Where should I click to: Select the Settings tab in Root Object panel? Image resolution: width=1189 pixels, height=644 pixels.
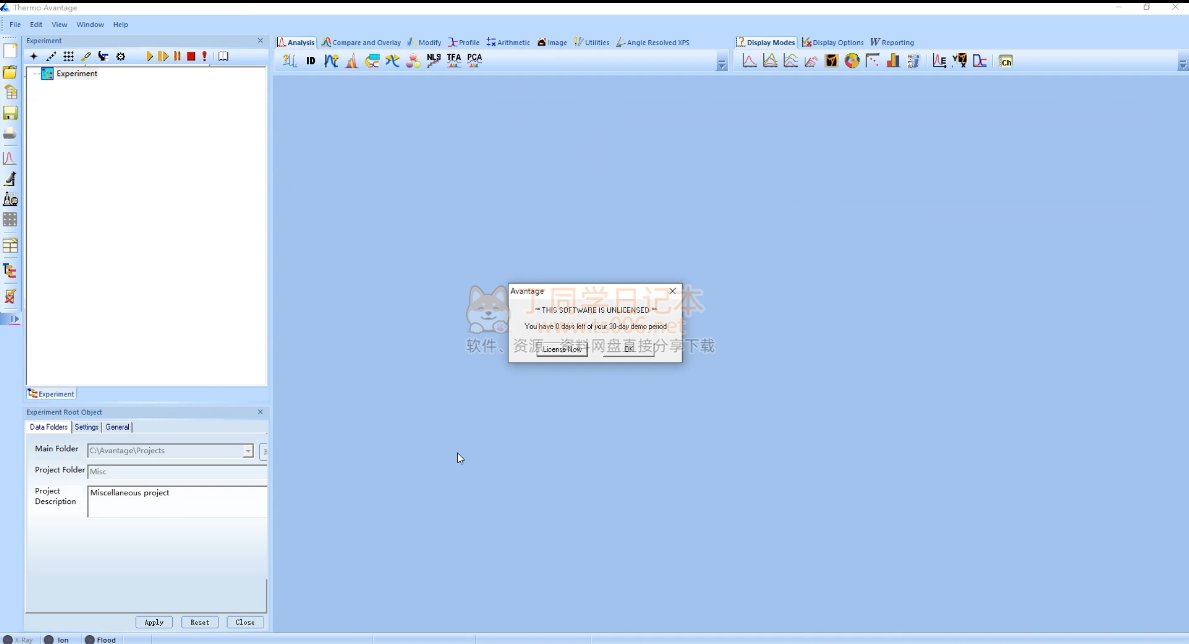coord(86,427)
